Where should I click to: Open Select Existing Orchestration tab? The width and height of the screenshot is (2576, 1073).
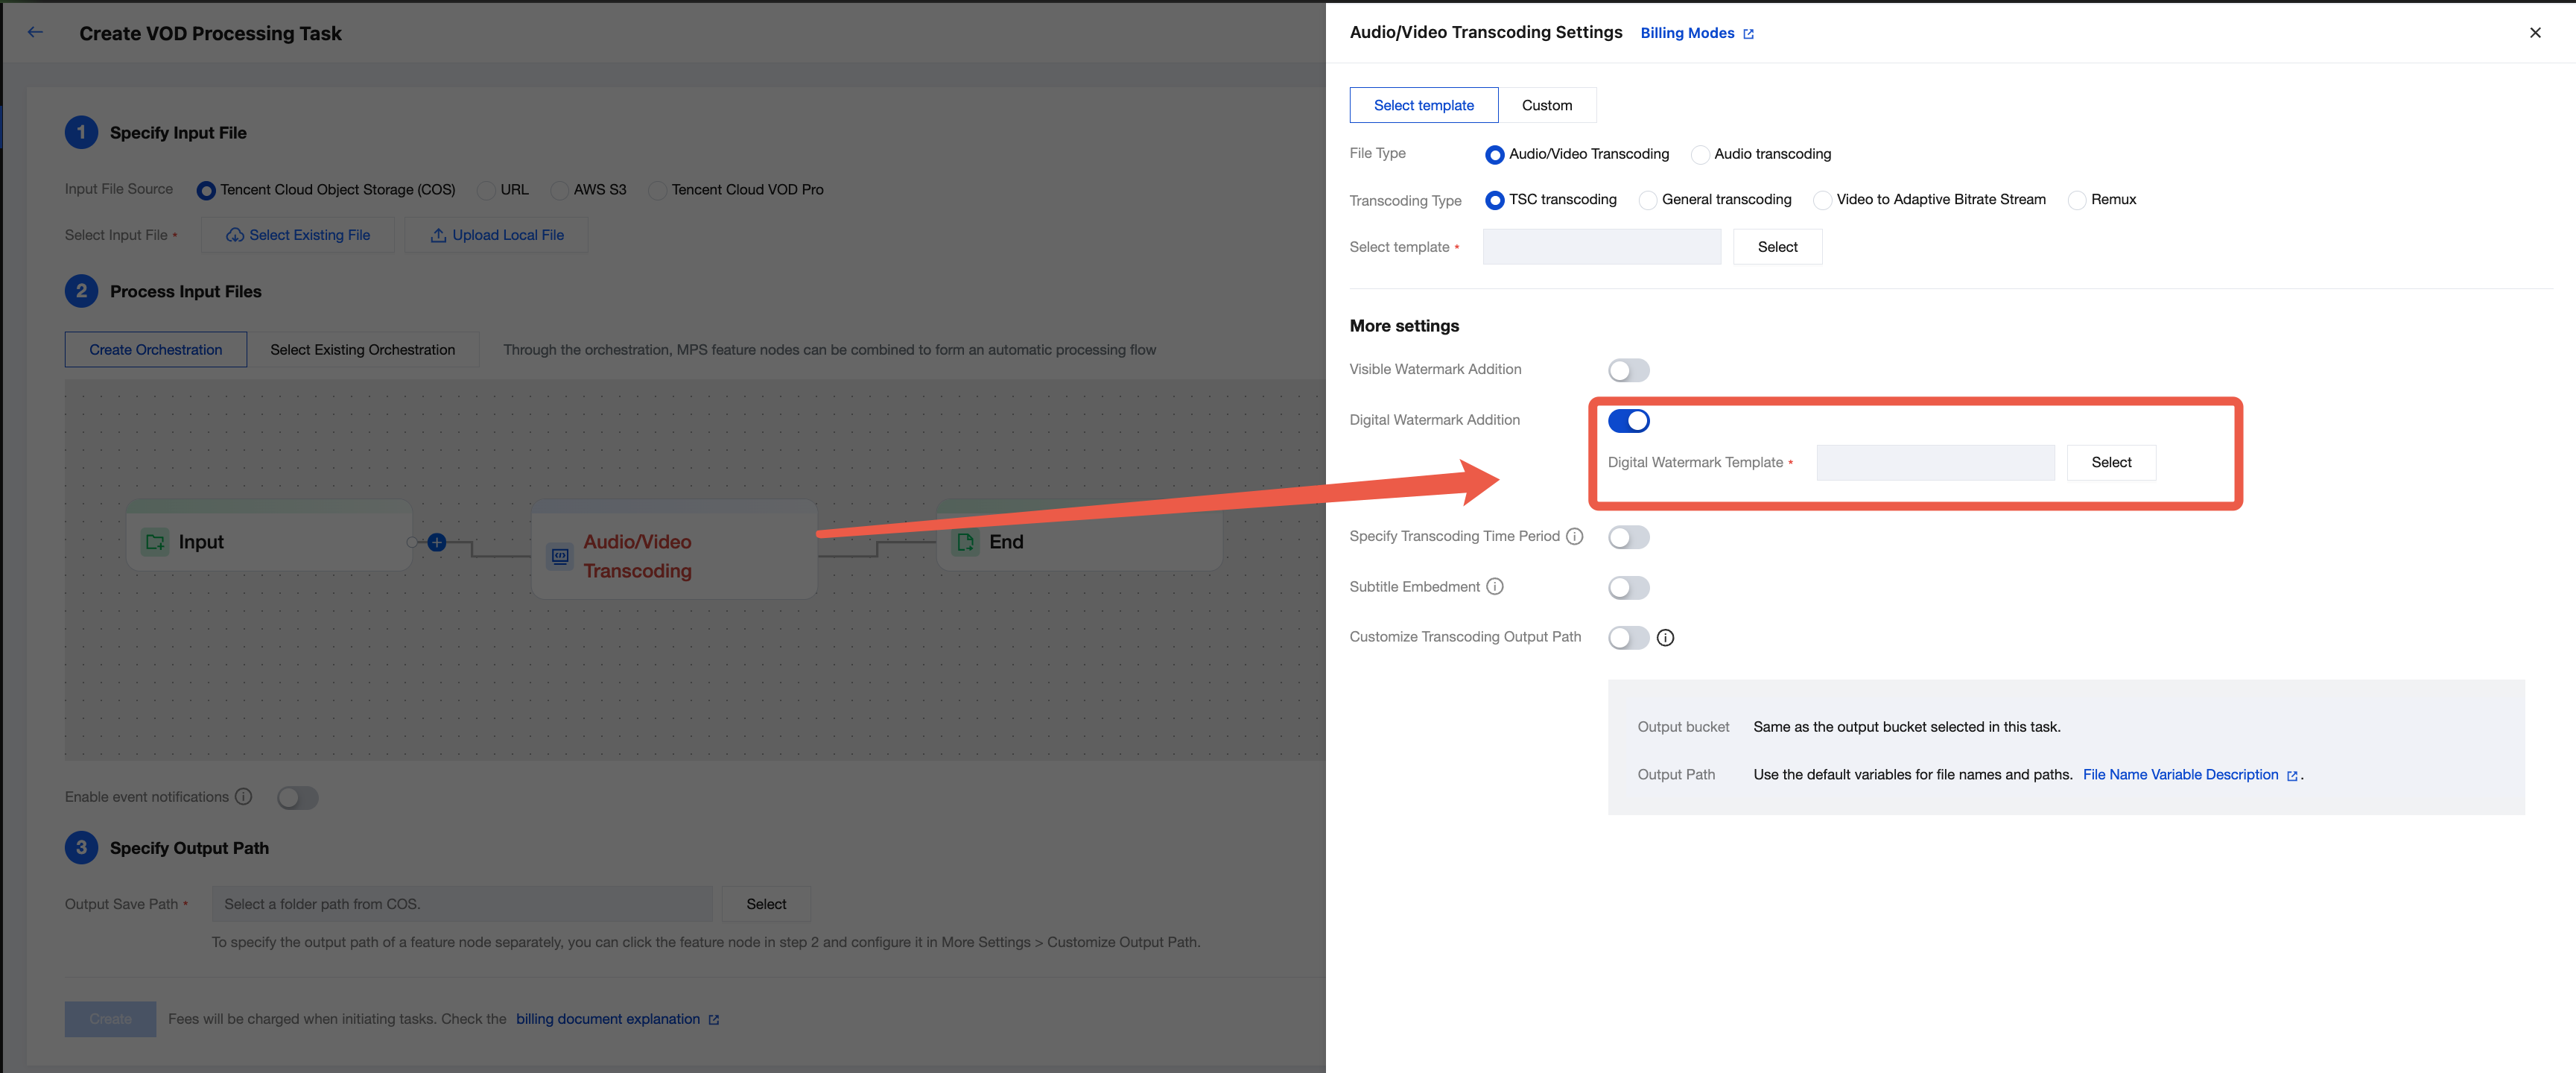362,350
